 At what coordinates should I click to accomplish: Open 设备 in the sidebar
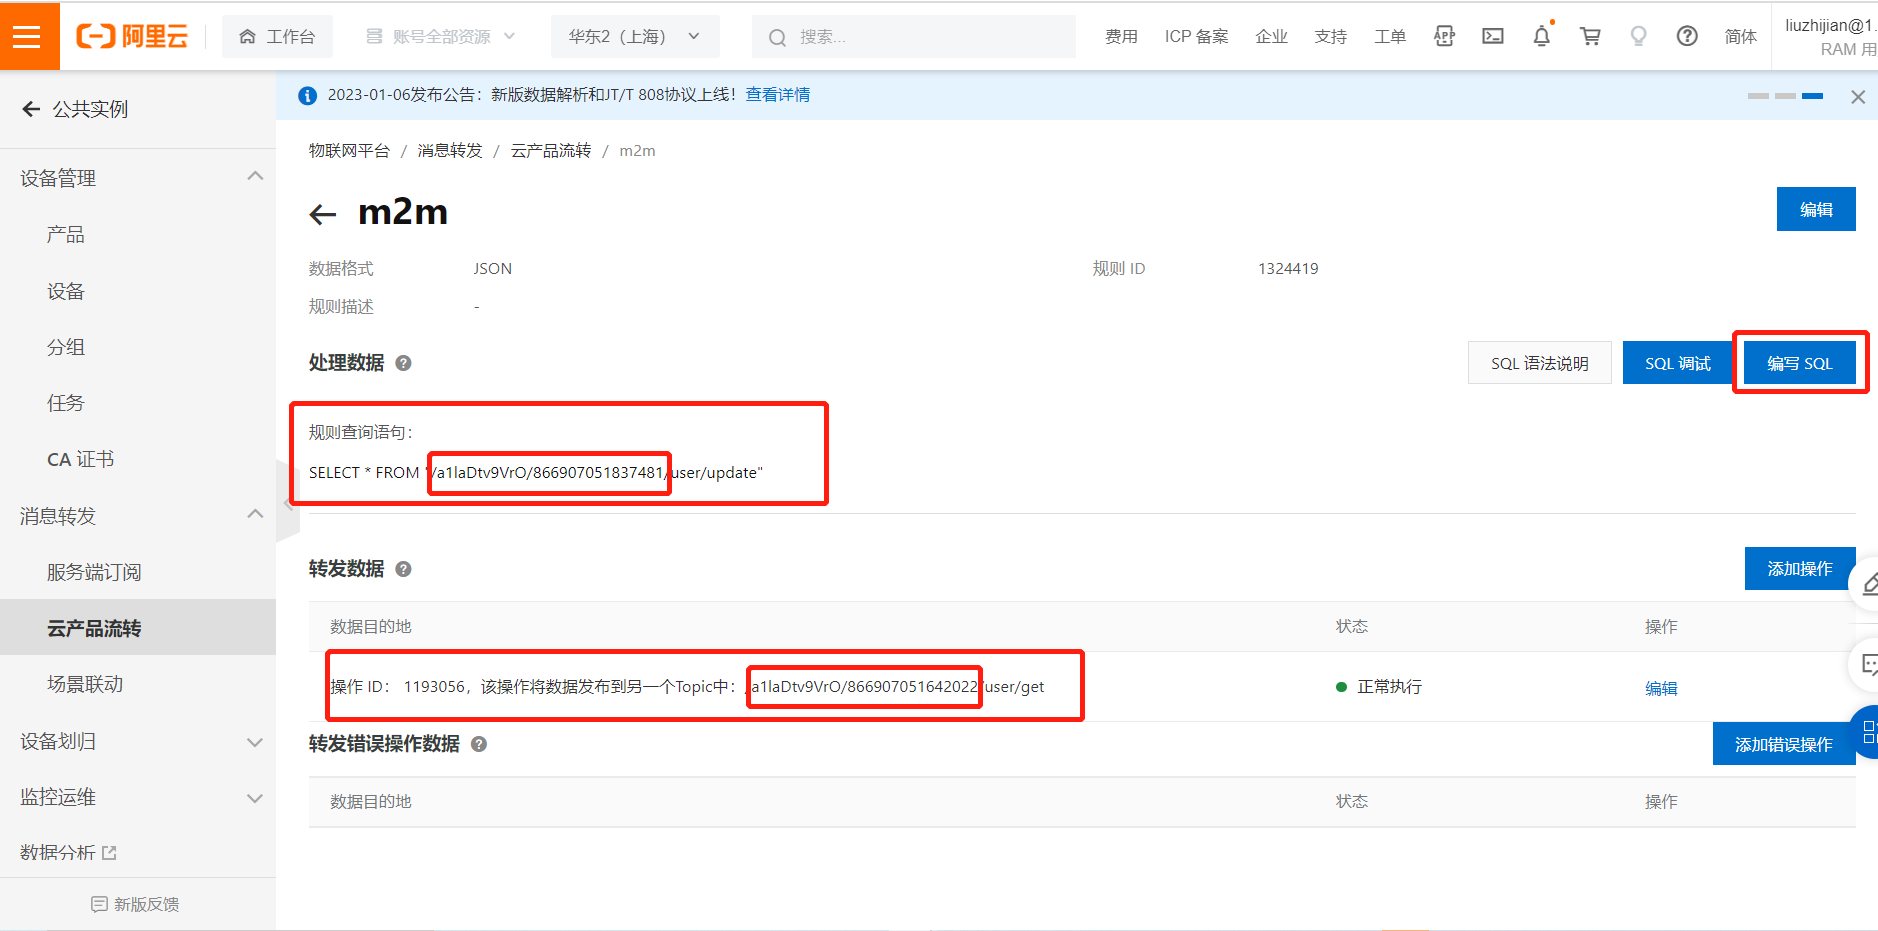click(x=66, y=291)
